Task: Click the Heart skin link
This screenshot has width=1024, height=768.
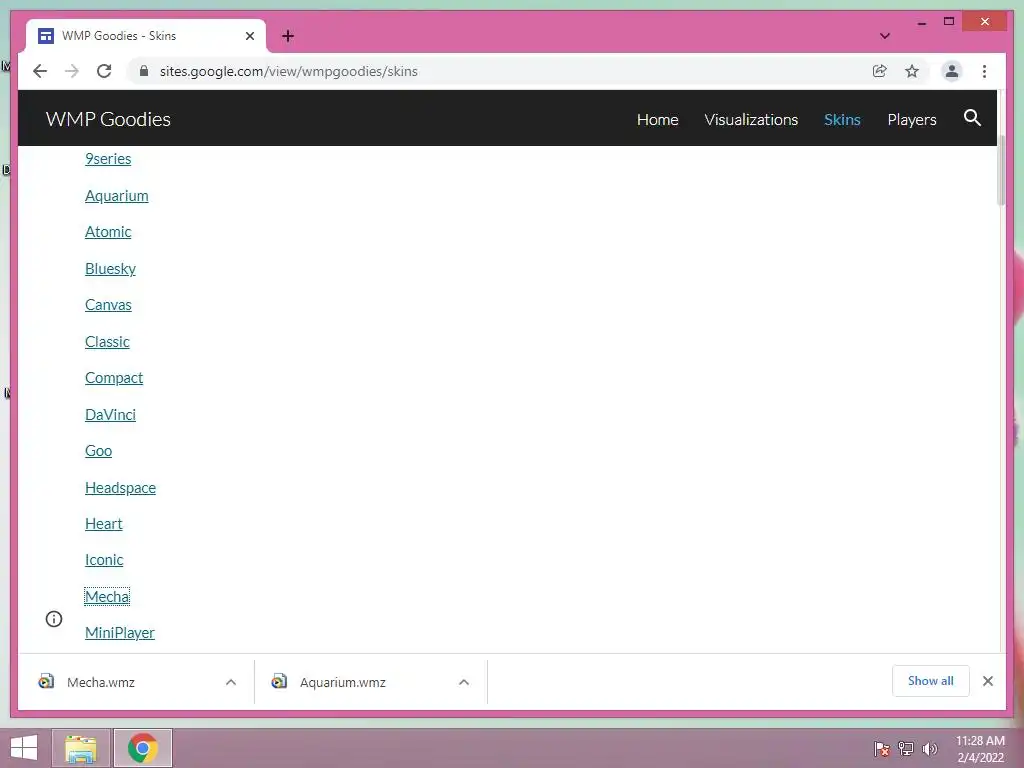Action: 103,524
